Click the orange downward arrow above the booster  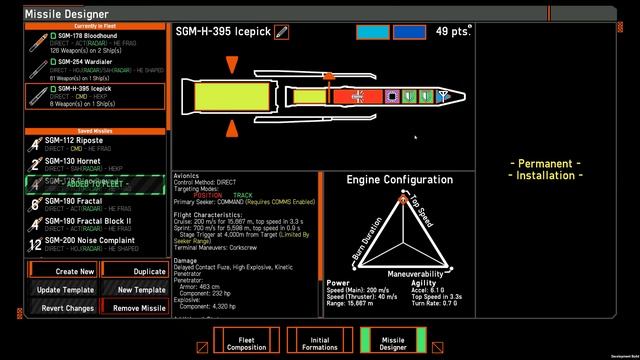click(232, 64)
